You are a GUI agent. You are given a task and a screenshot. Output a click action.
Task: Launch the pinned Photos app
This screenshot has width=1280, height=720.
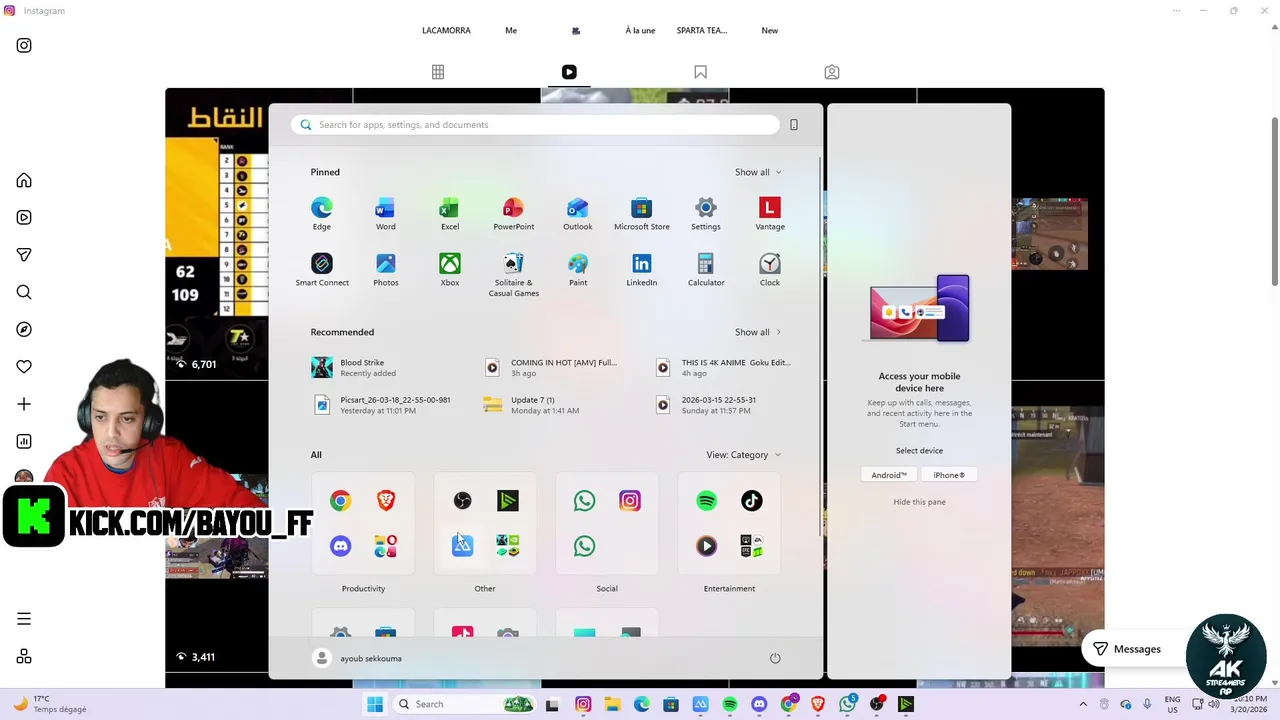point(385,270)
